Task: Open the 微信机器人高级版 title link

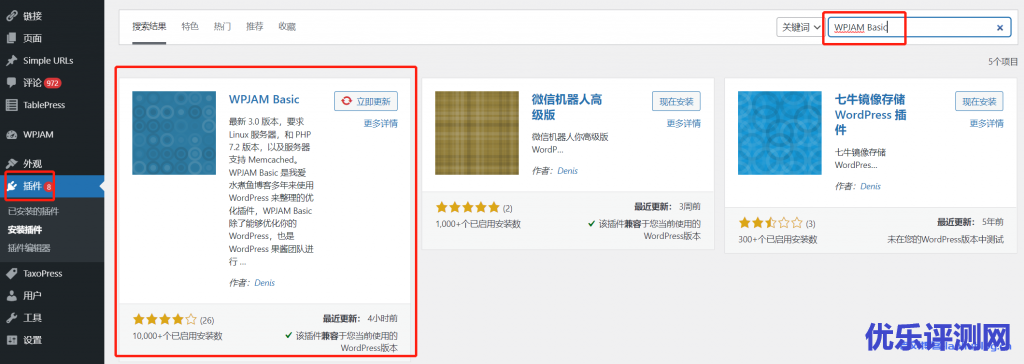Action: pyautogui.click(x=567, y=107)
